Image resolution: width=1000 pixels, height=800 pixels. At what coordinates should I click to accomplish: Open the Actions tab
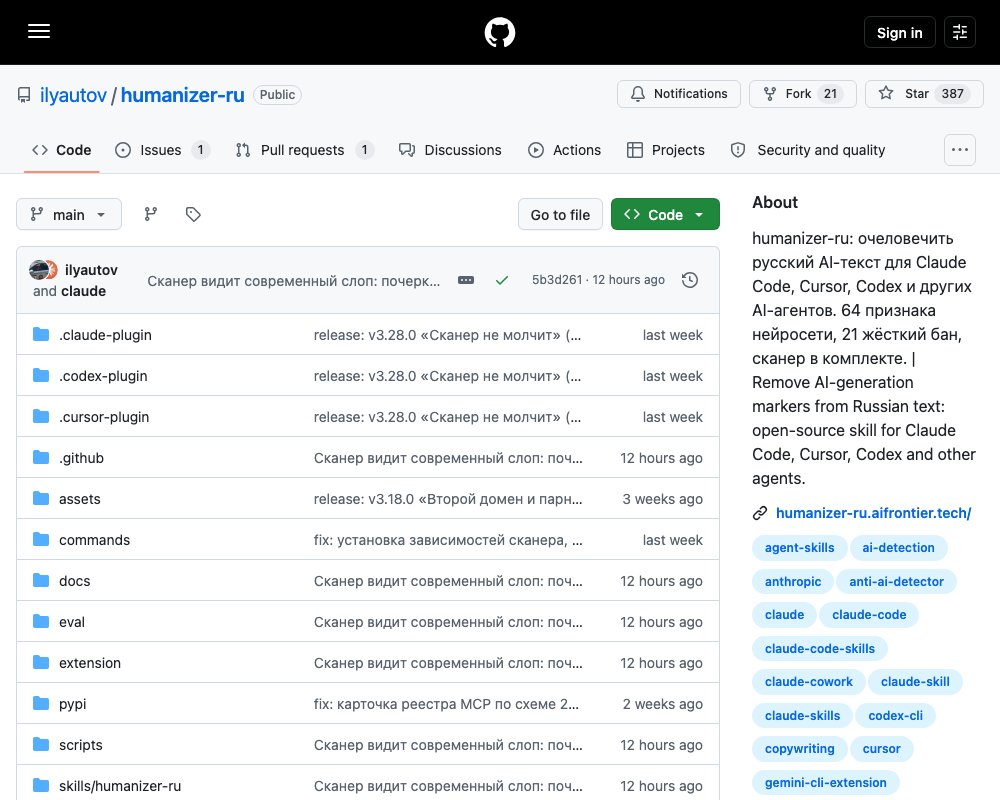click(564, 150)
